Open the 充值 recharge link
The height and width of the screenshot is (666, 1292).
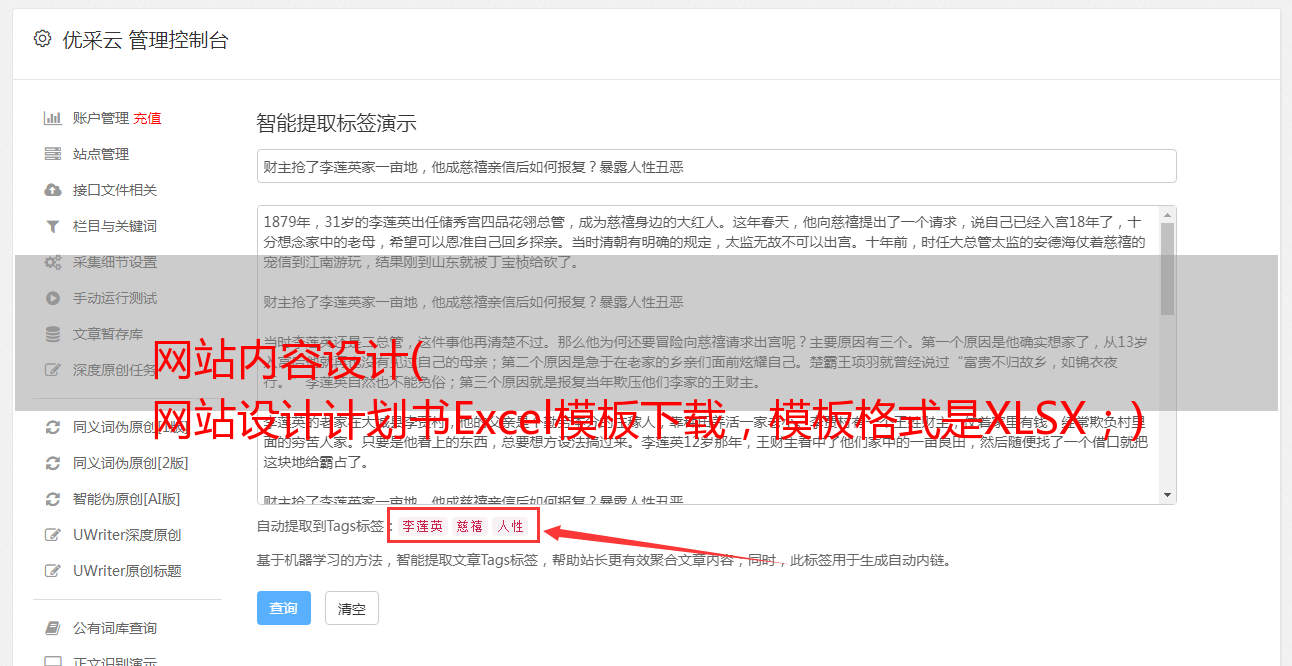pos(147,118)
